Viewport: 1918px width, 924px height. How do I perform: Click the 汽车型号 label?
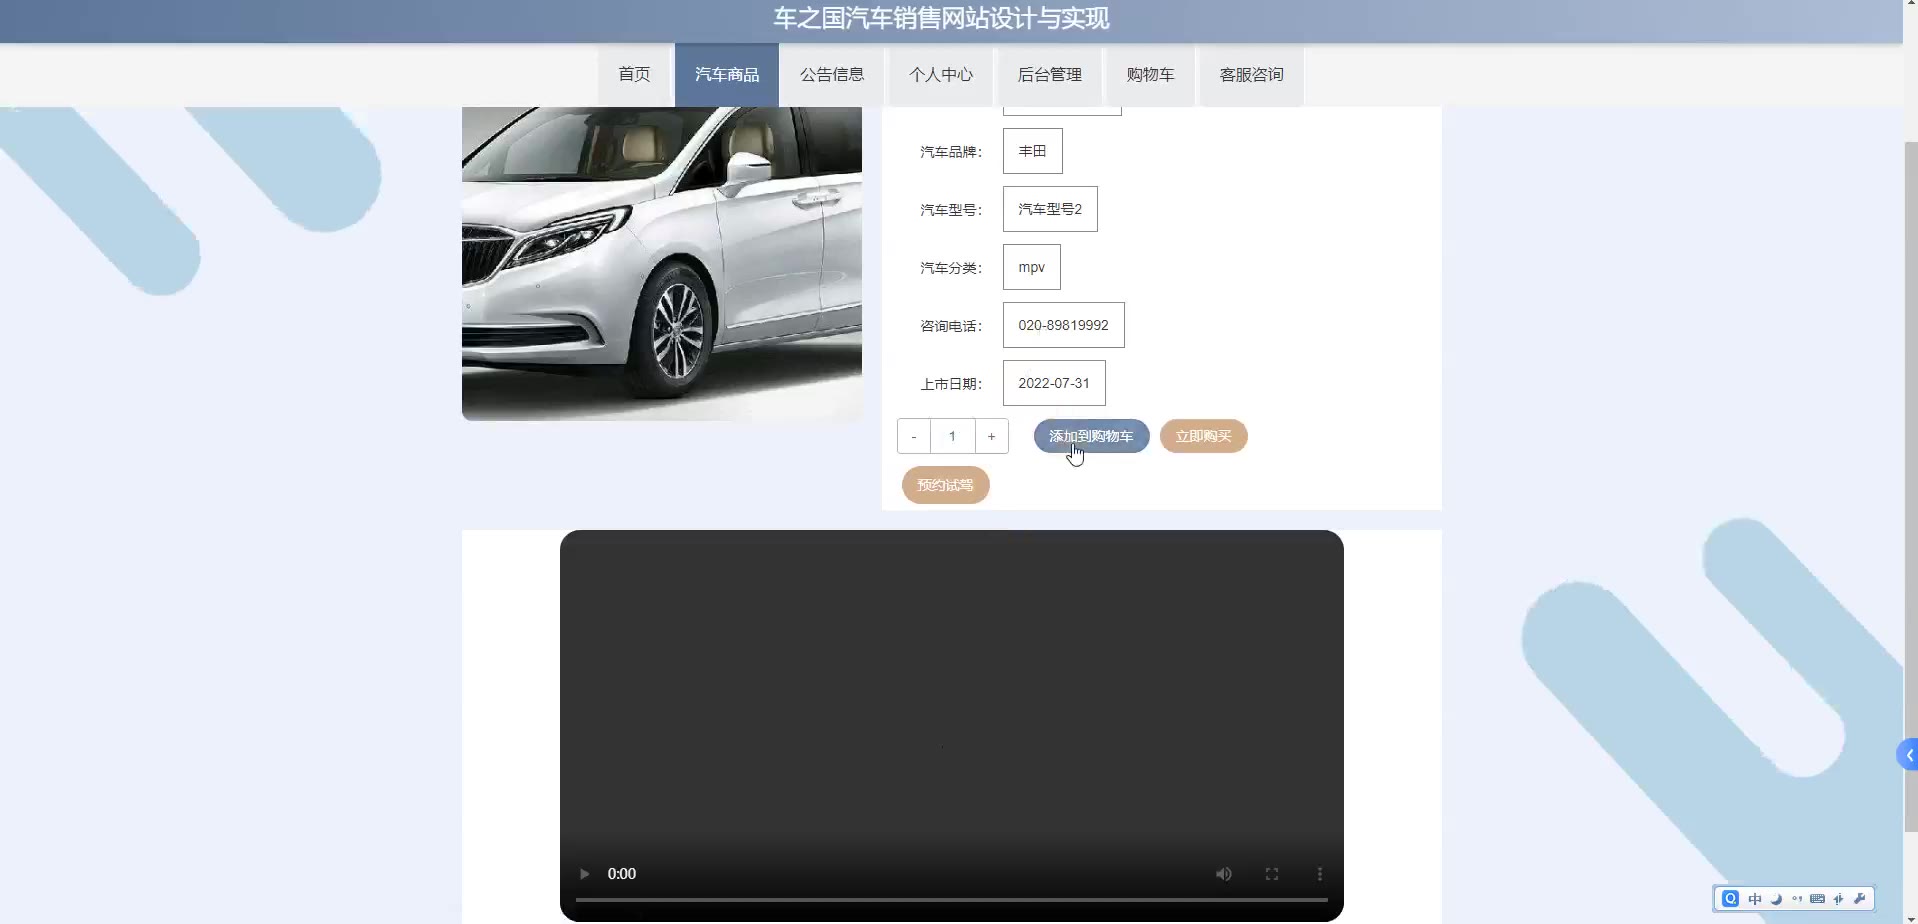(x=951, y=210)
